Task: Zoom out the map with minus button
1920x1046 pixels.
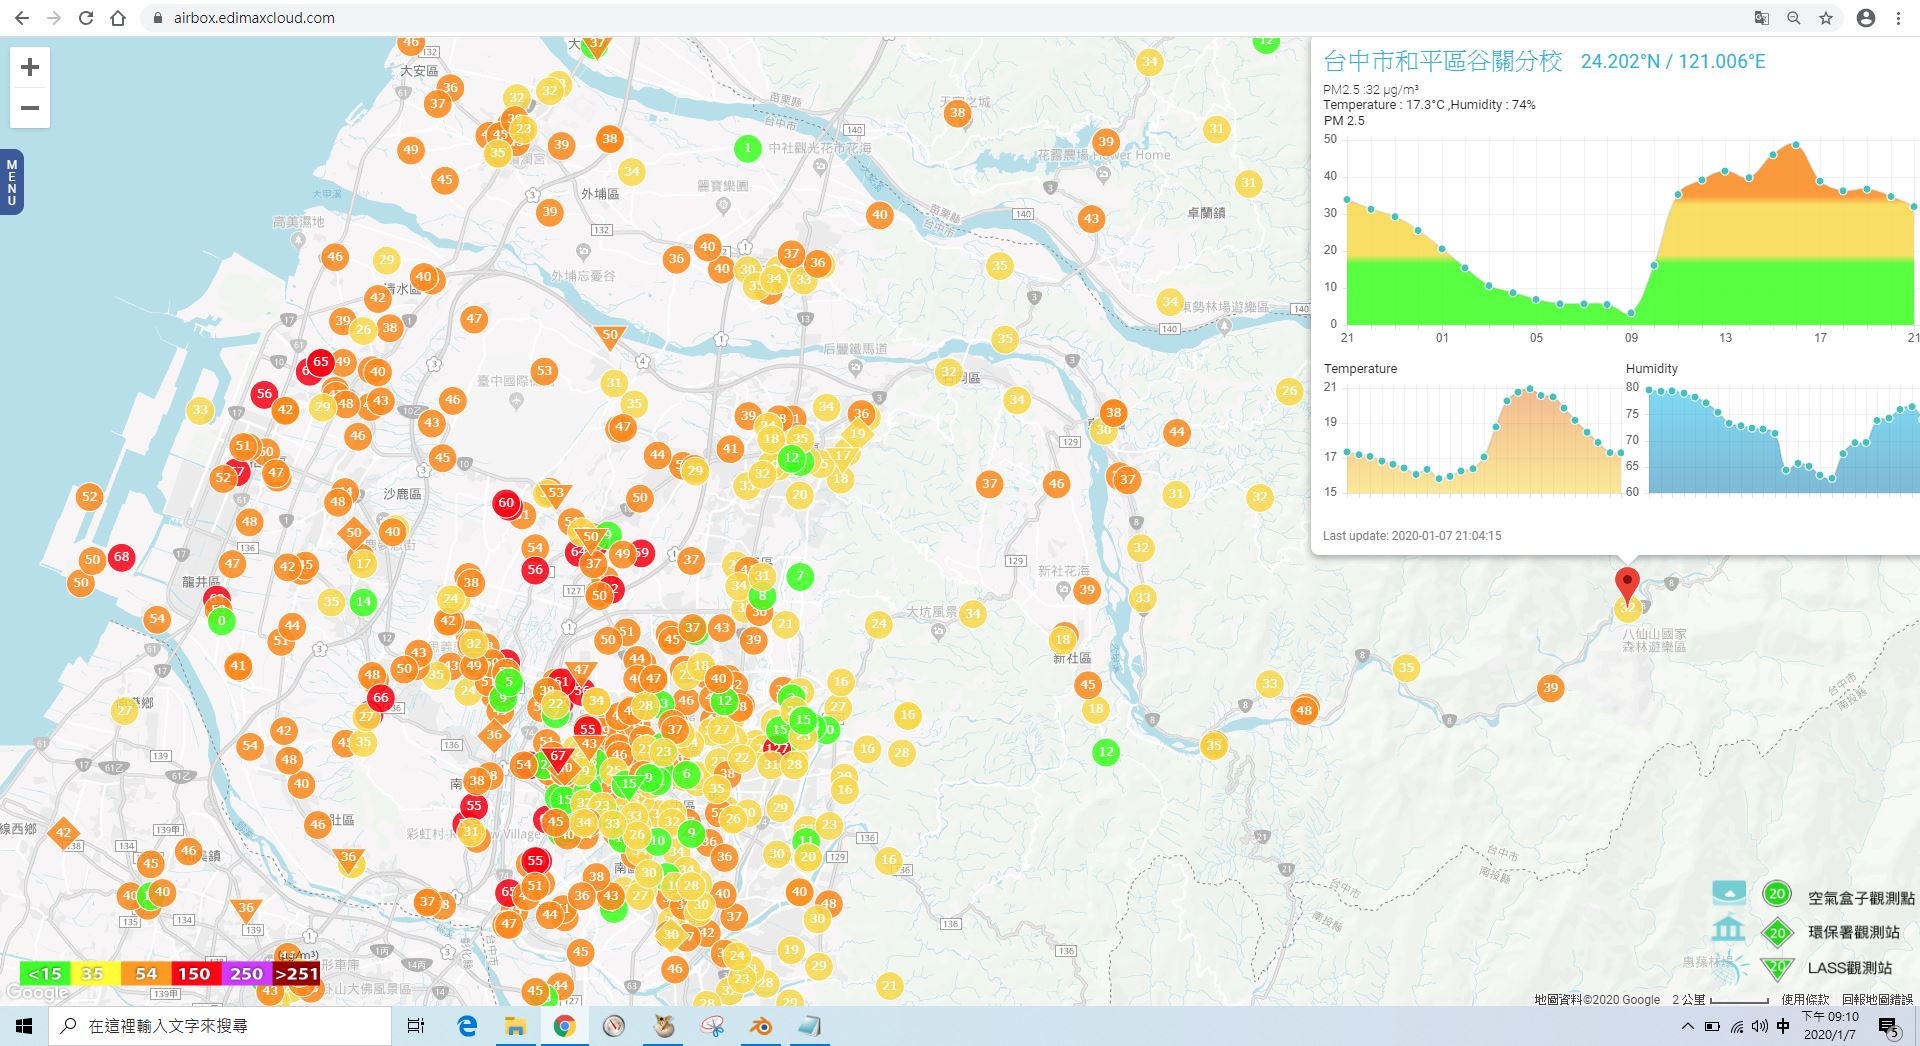Action: [30, 108]
